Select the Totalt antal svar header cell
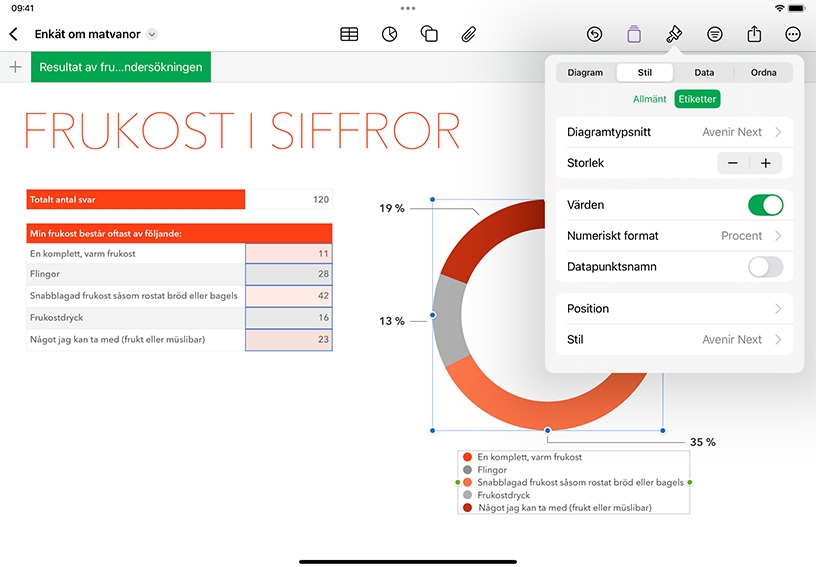 [x=135, y=199]
